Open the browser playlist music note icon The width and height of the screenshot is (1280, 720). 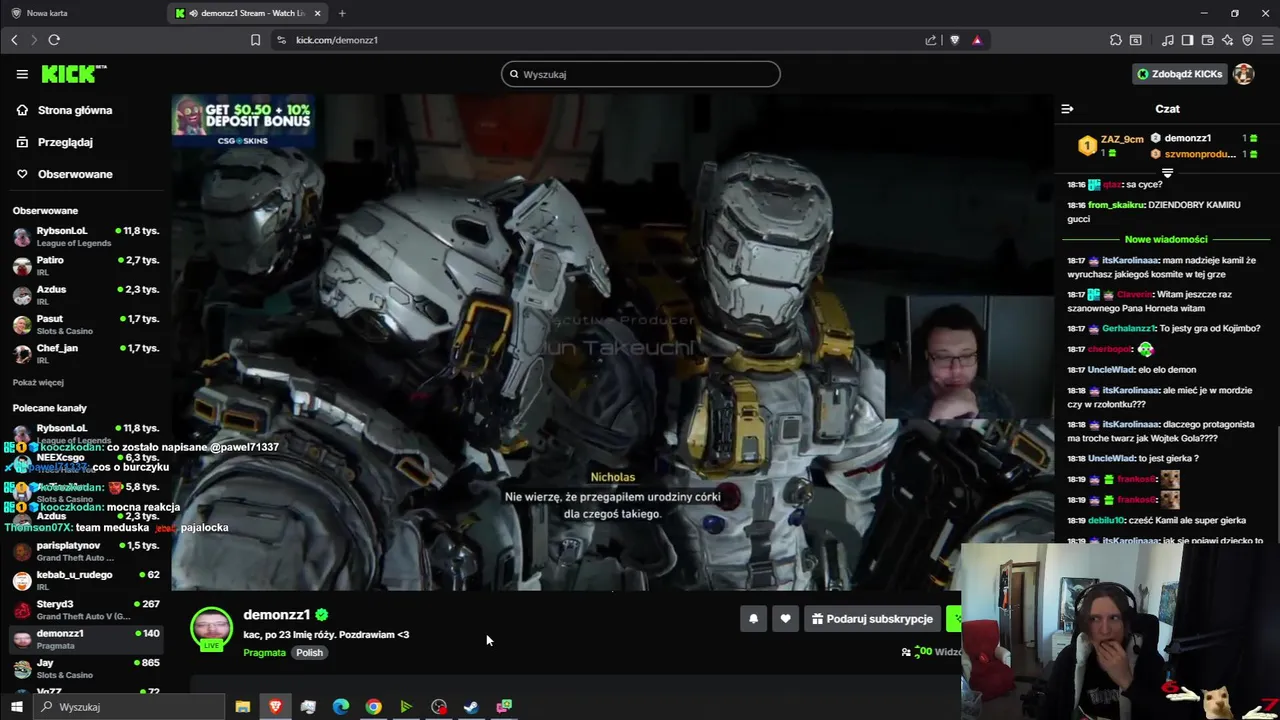[1168, 40]
